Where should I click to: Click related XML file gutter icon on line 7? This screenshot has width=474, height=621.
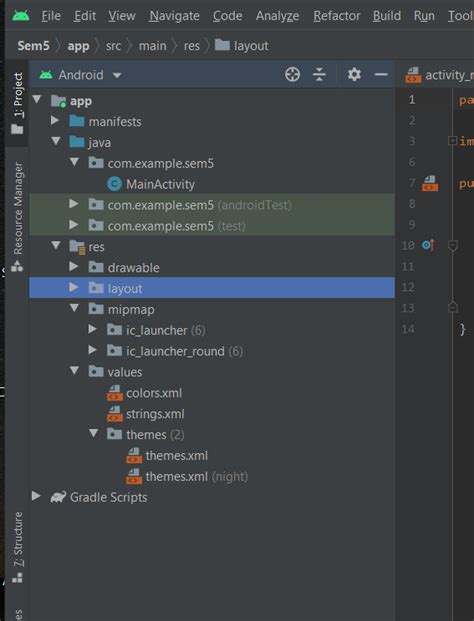[x=430, y=183]
